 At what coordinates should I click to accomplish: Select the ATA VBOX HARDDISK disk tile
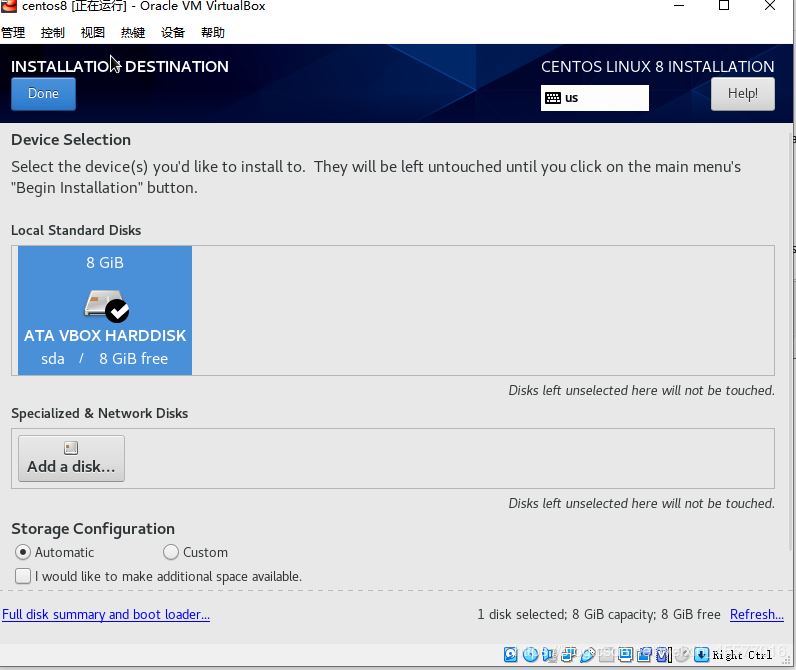[x=105, y=310]
